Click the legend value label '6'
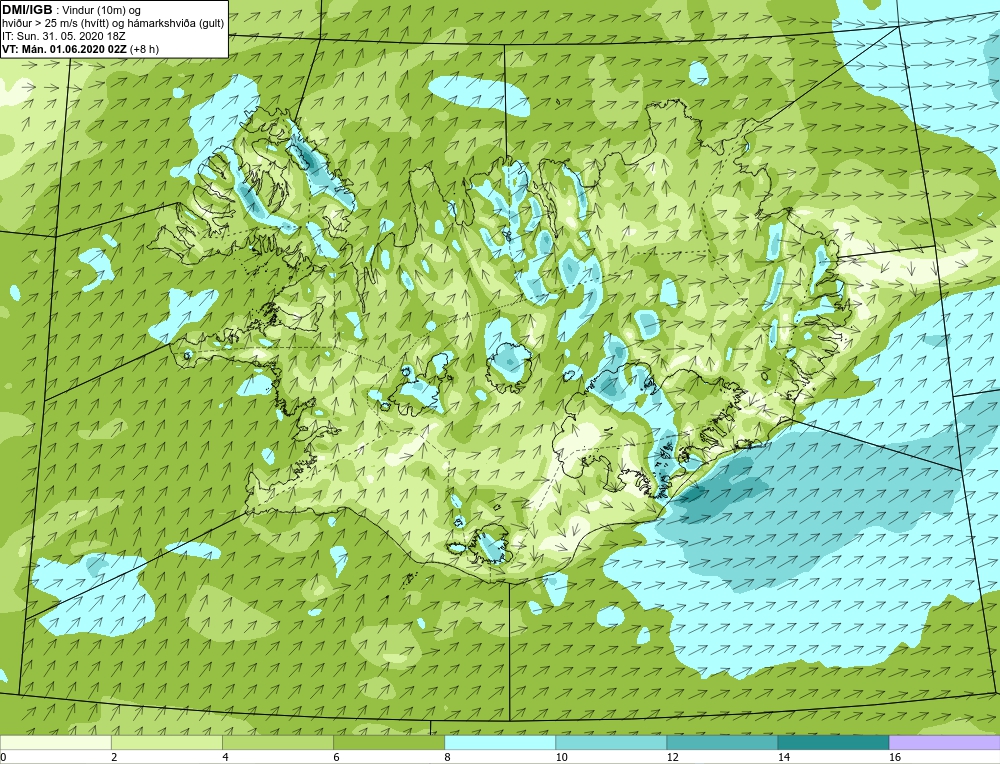This screenshot has height=764, width=1000. tap(336, 757)
